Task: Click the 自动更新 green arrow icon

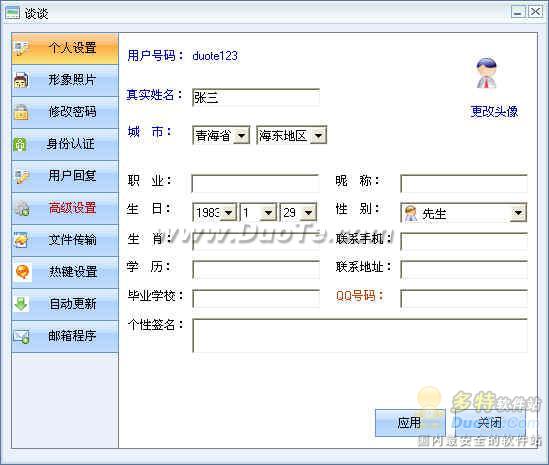Action: coord(21,304)
